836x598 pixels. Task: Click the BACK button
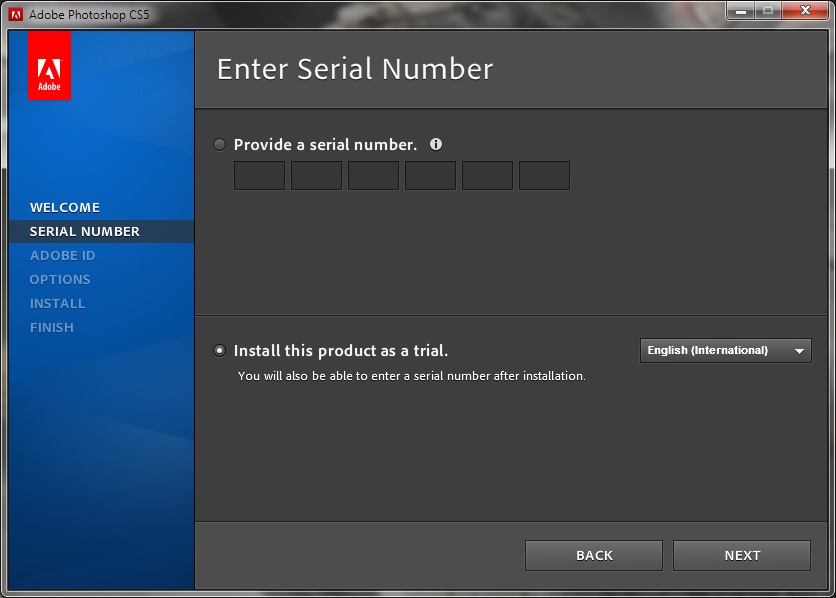(x=594, y=555)
